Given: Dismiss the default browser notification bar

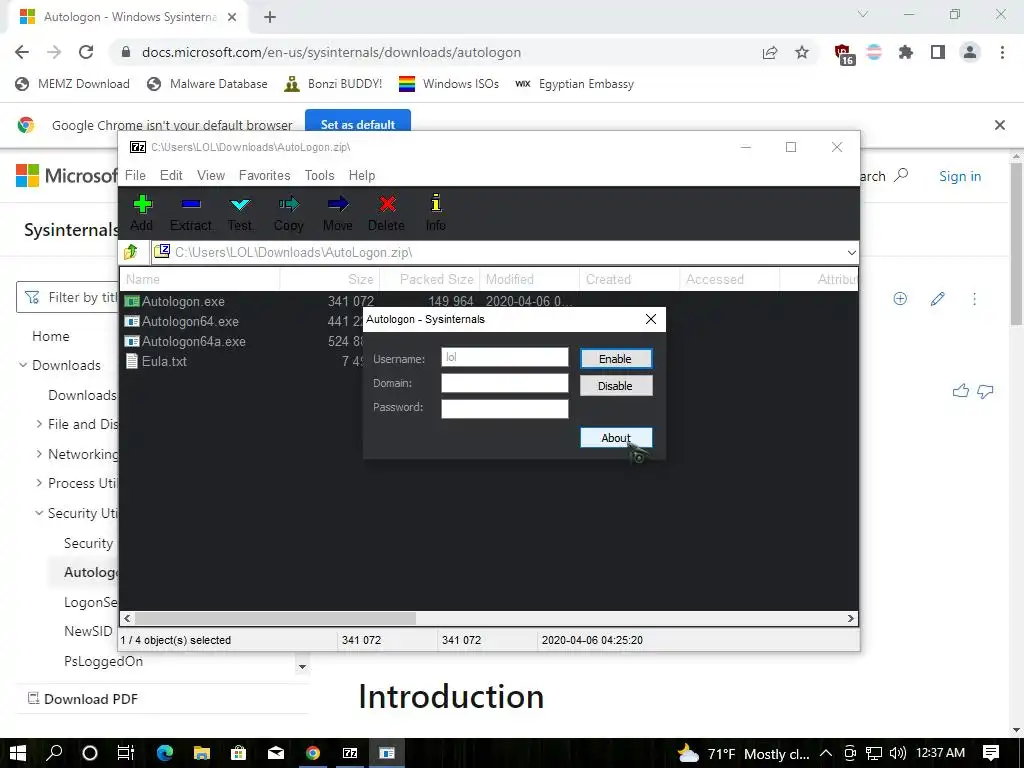Looking at the screenshot, I should pos(1000,125).
